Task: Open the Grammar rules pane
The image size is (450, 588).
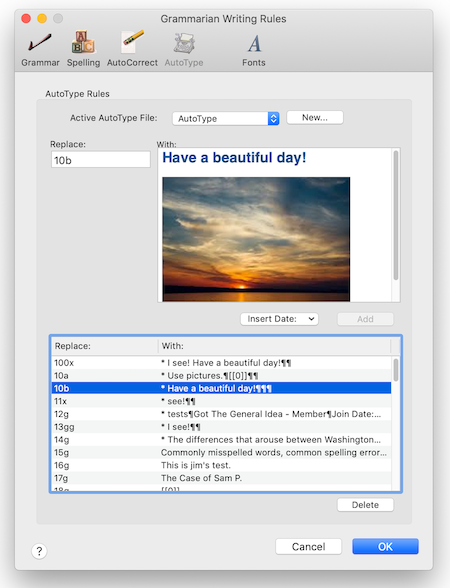Action: click(40, 49)
